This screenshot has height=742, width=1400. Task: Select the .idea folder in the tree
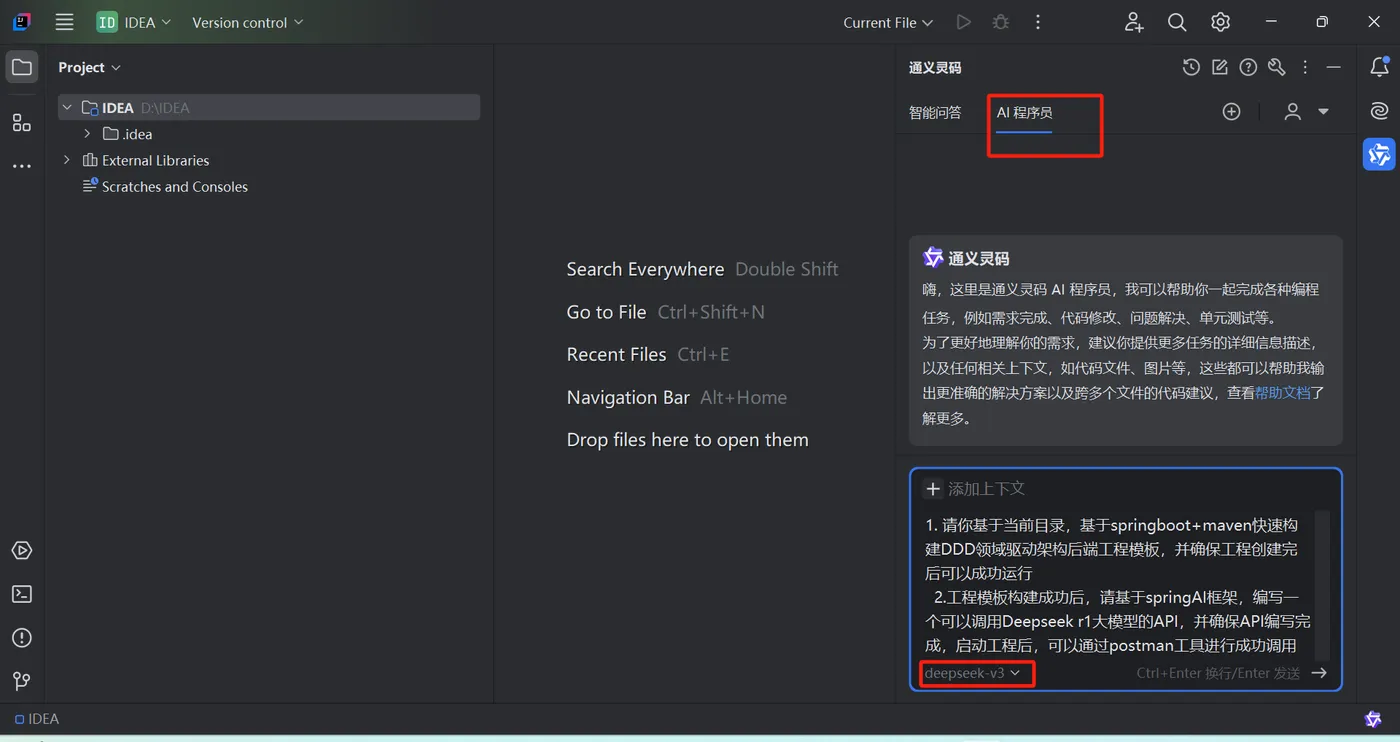point(128,134)
